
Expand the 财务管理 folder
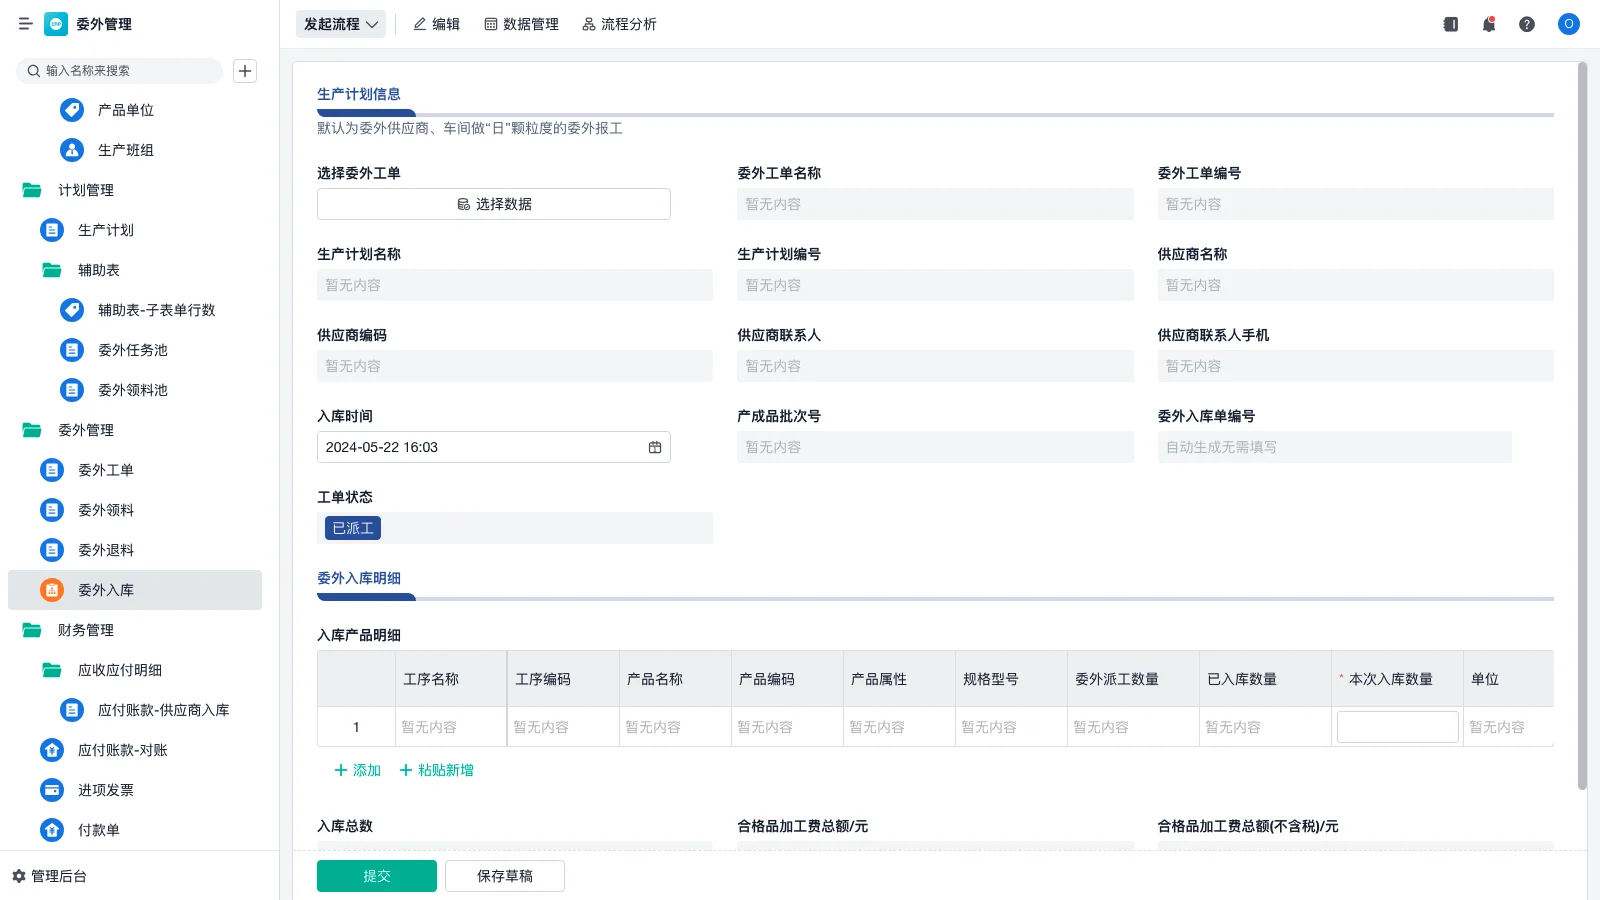coord(85,630)
